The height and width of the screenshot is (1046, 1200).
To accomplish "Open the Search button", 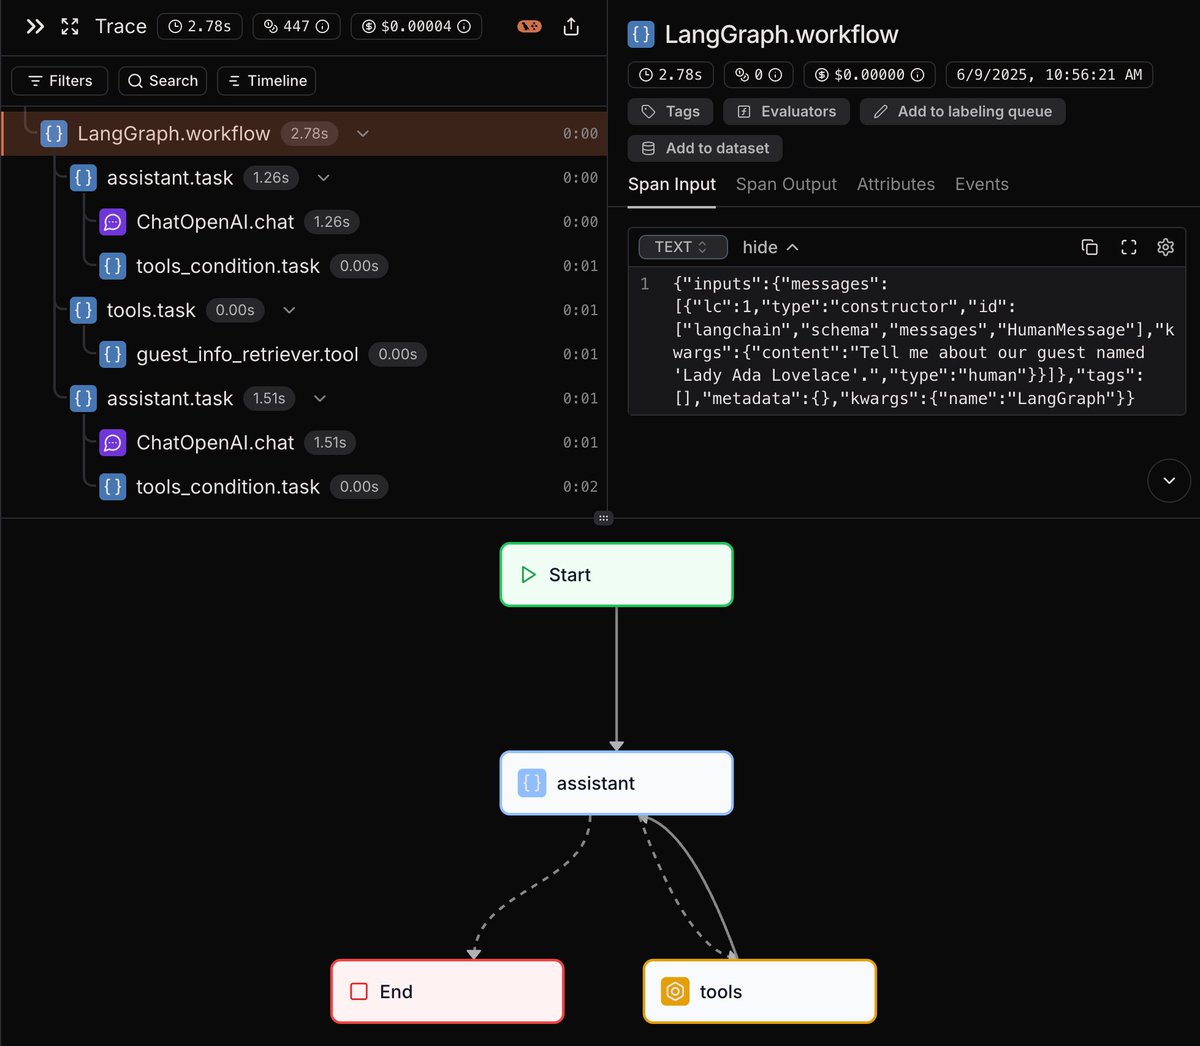I will tap(162, 81).
